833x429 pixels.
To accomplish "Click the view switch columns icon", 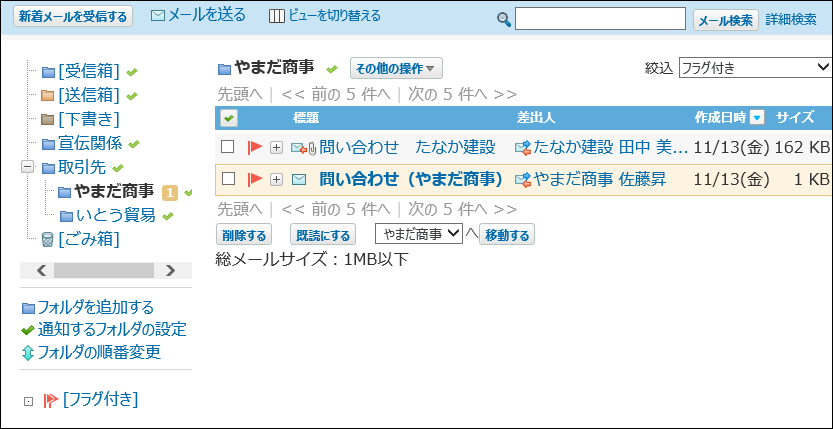I will click(x=277, y=16).
